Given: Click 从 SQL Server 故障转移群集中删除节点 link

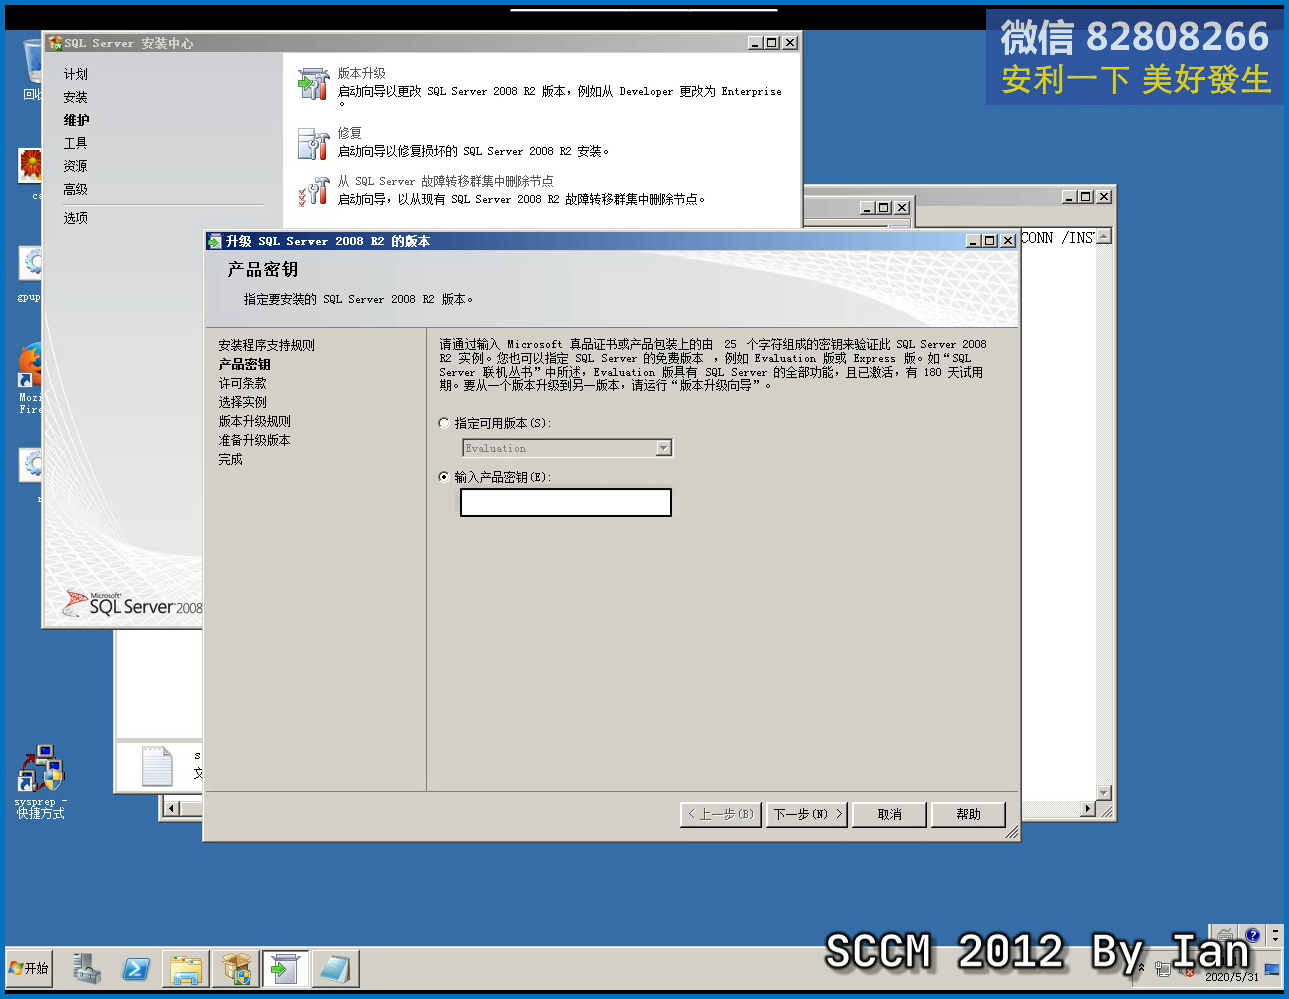Looking at the screenshot, I should pyautogui.click(x=445, y=181).
